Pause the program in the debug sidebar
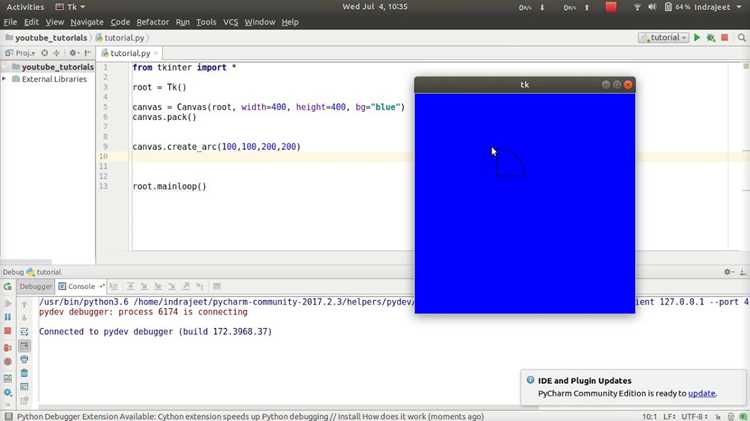The image size is (750, 421). (8, 317)
